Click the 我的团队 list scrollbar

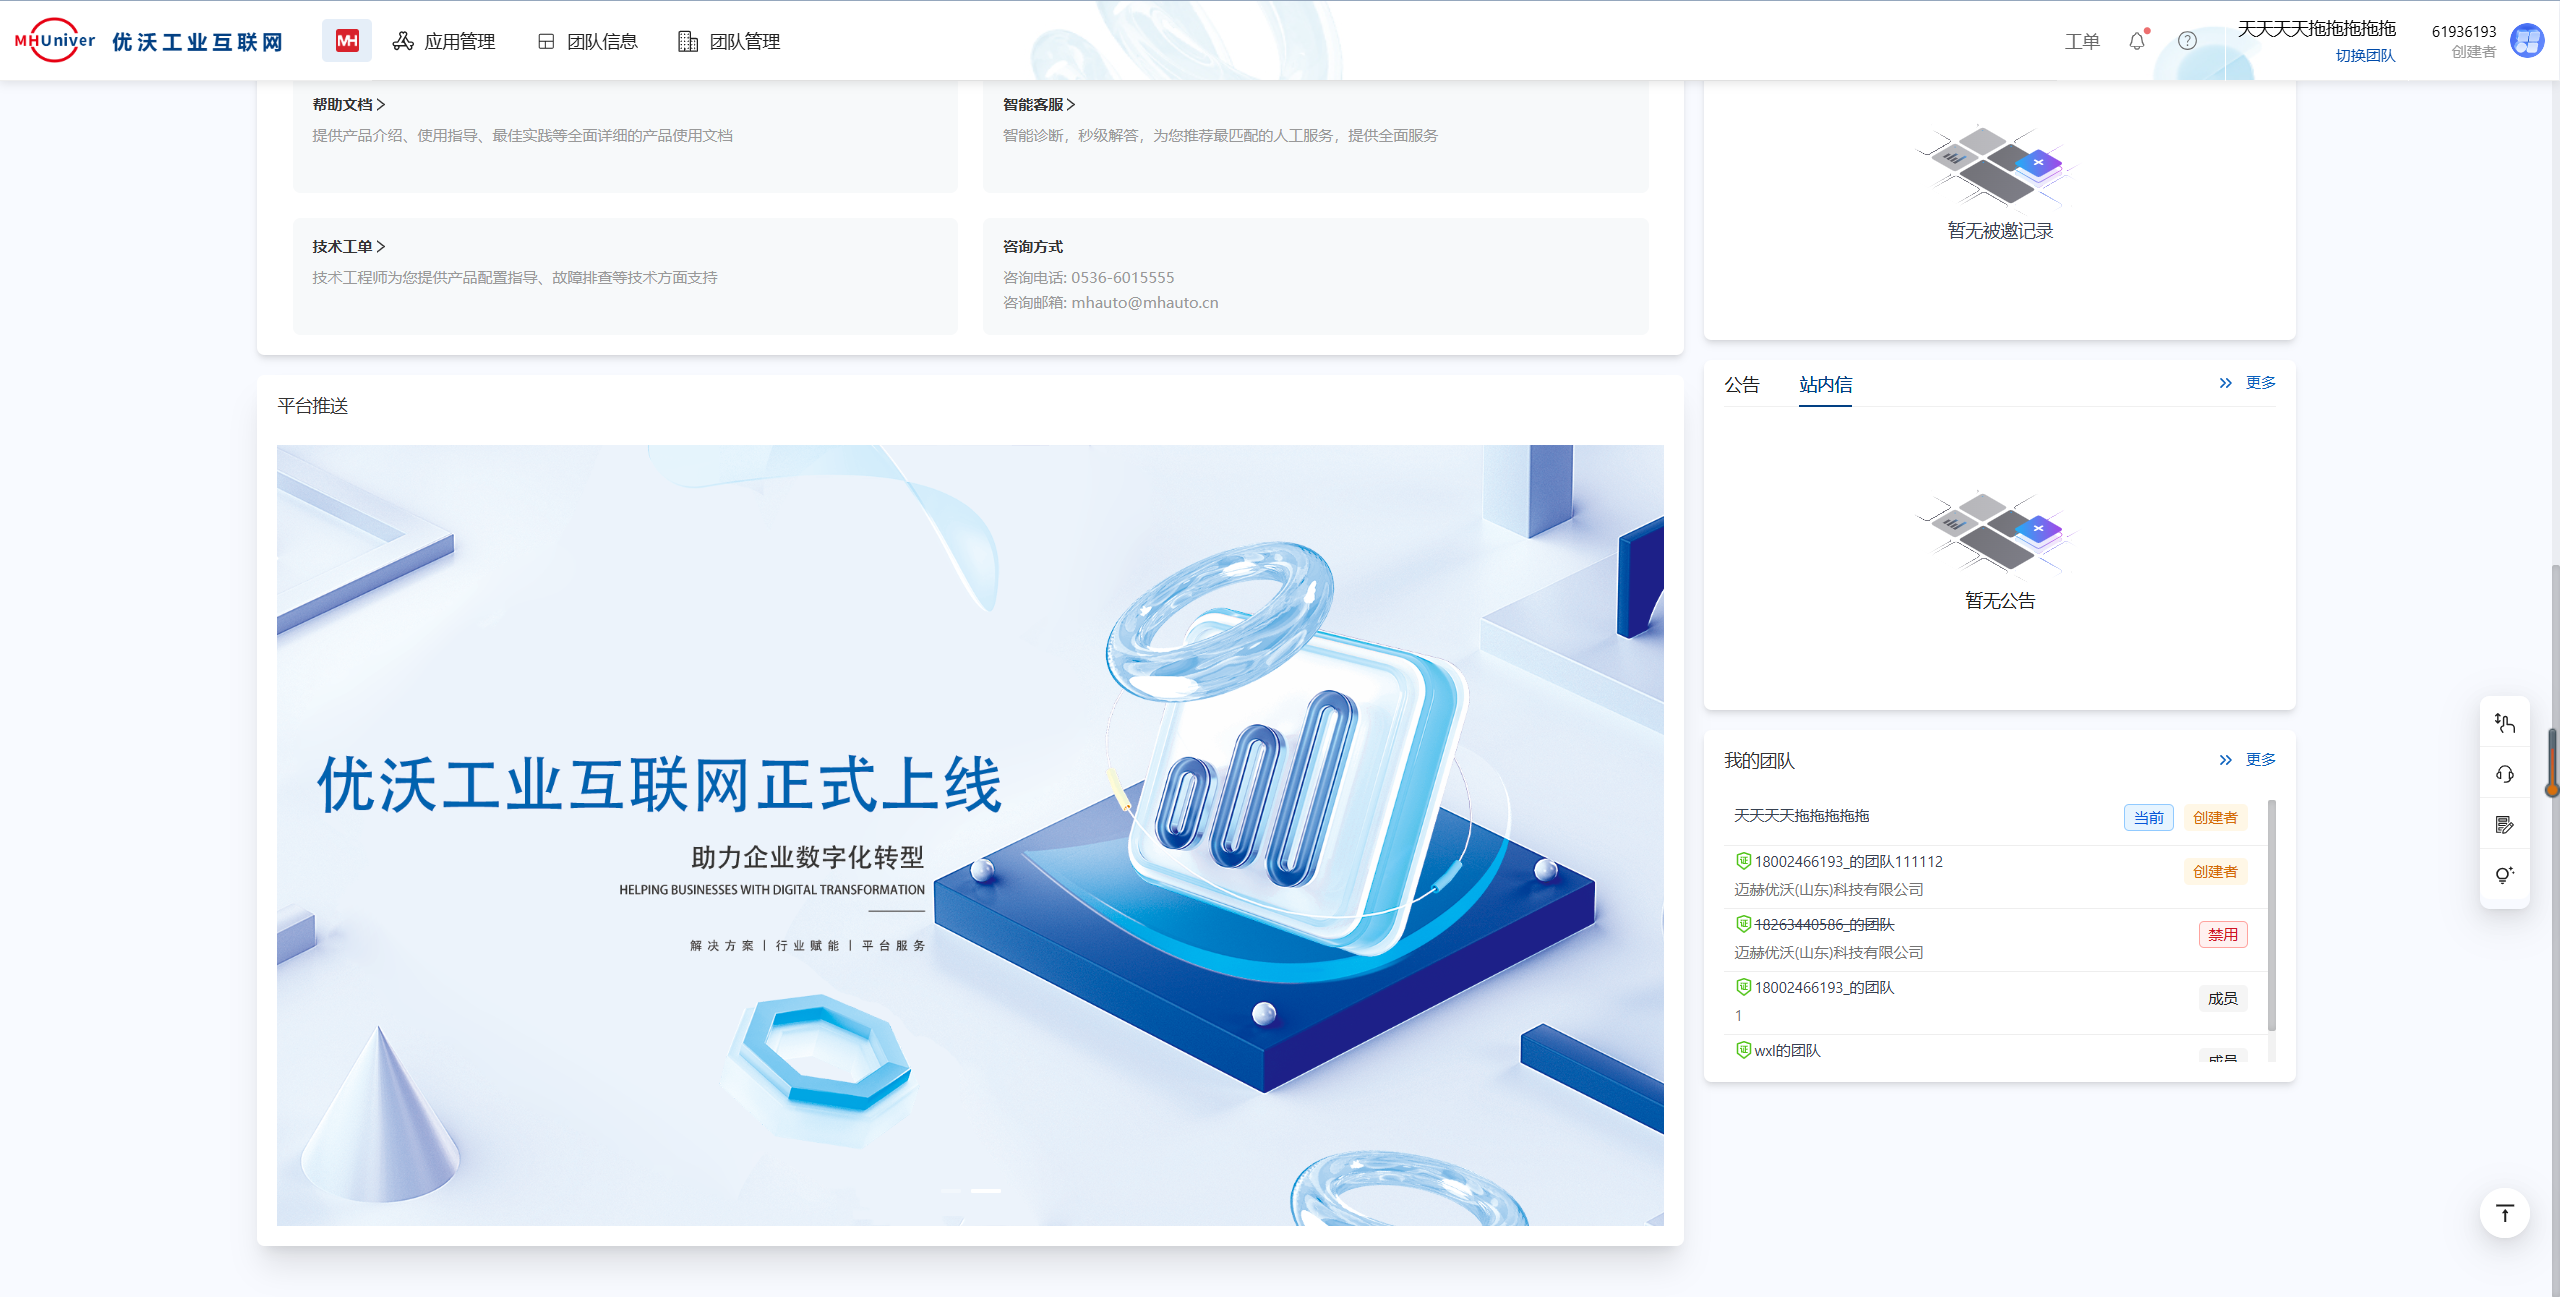pos(2271,915)
